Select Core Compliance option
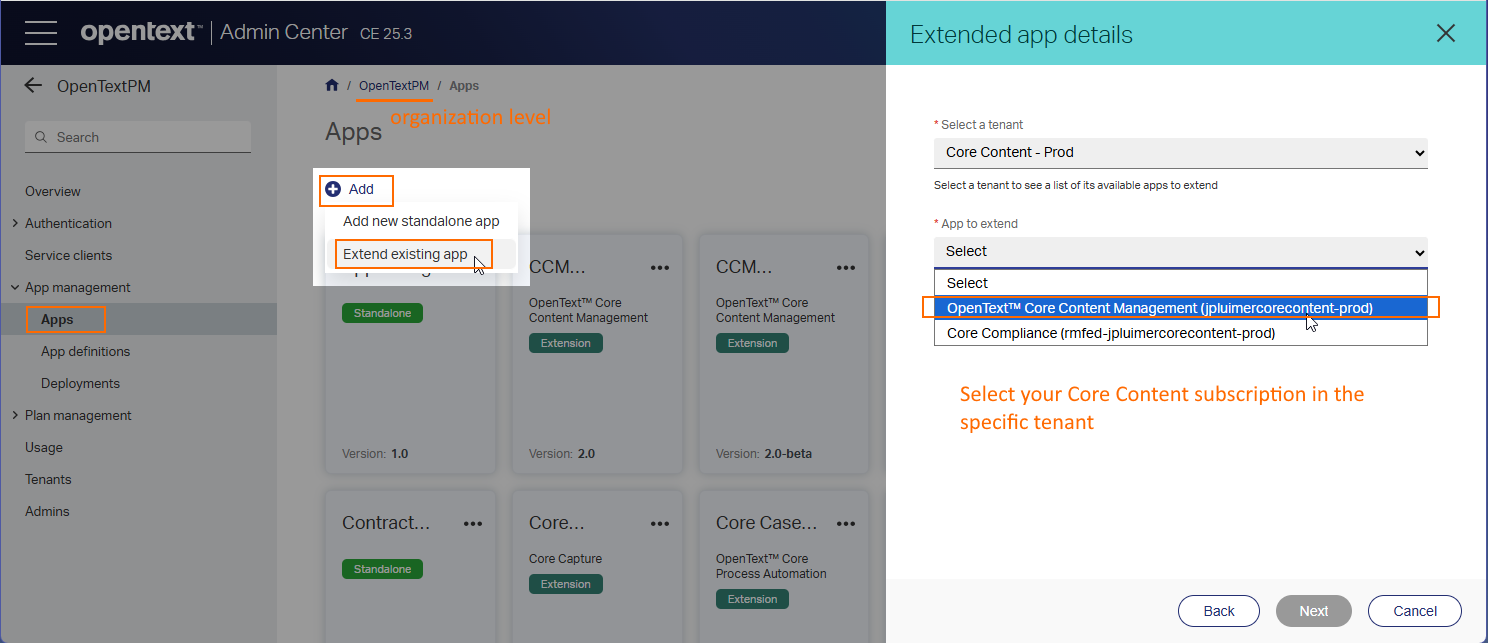 [1180, 333]
